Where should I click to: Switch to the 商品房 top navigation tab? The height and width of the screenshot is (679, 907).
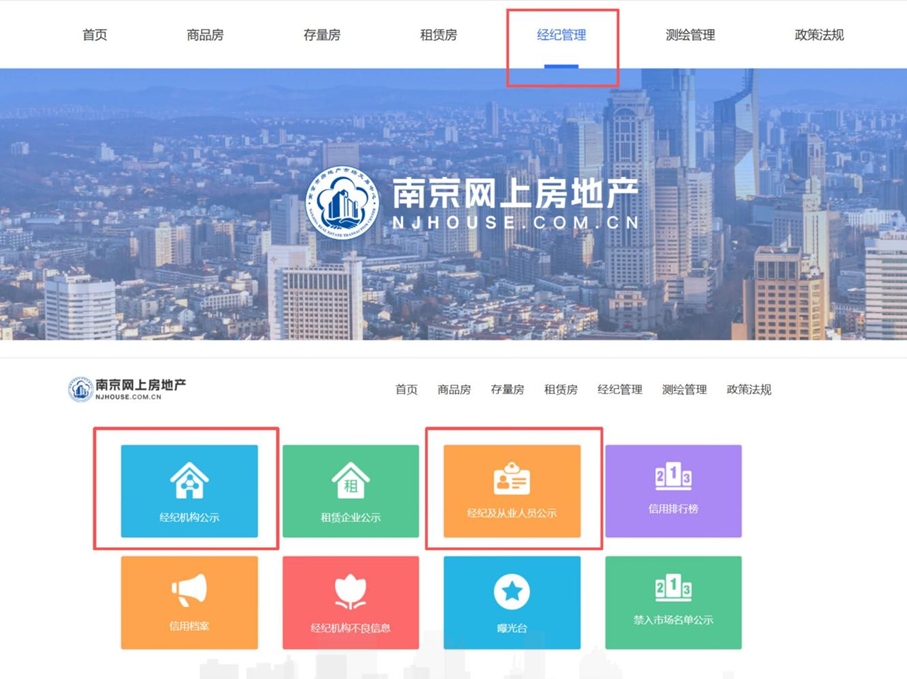205,35
